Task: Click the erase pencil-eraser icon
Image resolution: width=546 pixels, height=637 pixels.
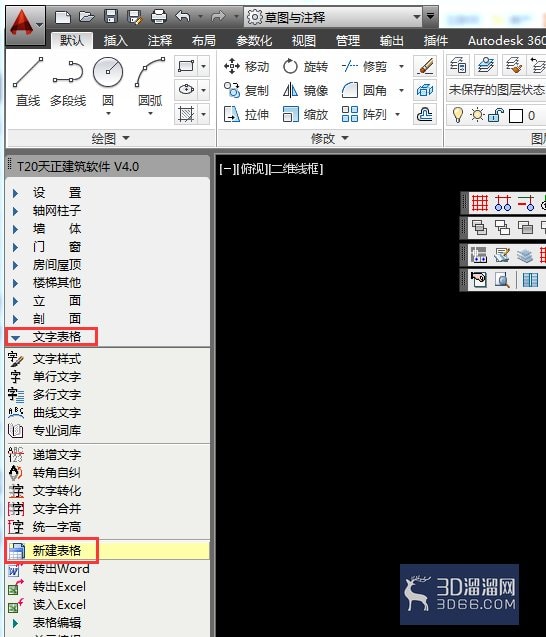Action: (425, 66)
